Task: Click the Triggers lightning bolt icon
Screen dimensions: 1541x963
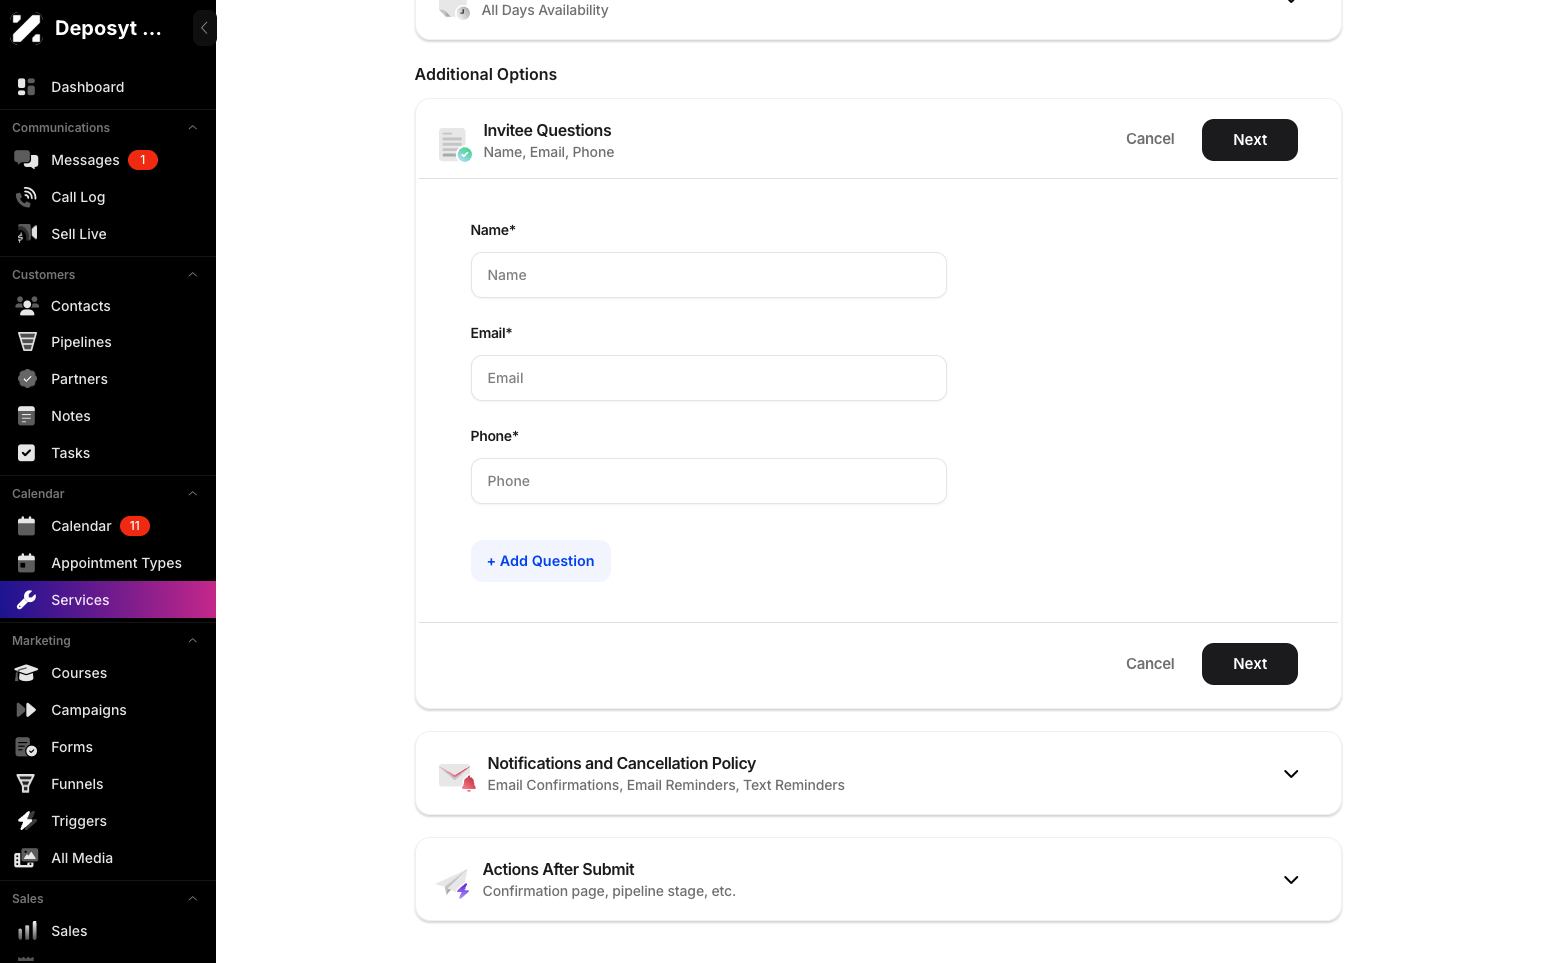Action: [27, 821]
